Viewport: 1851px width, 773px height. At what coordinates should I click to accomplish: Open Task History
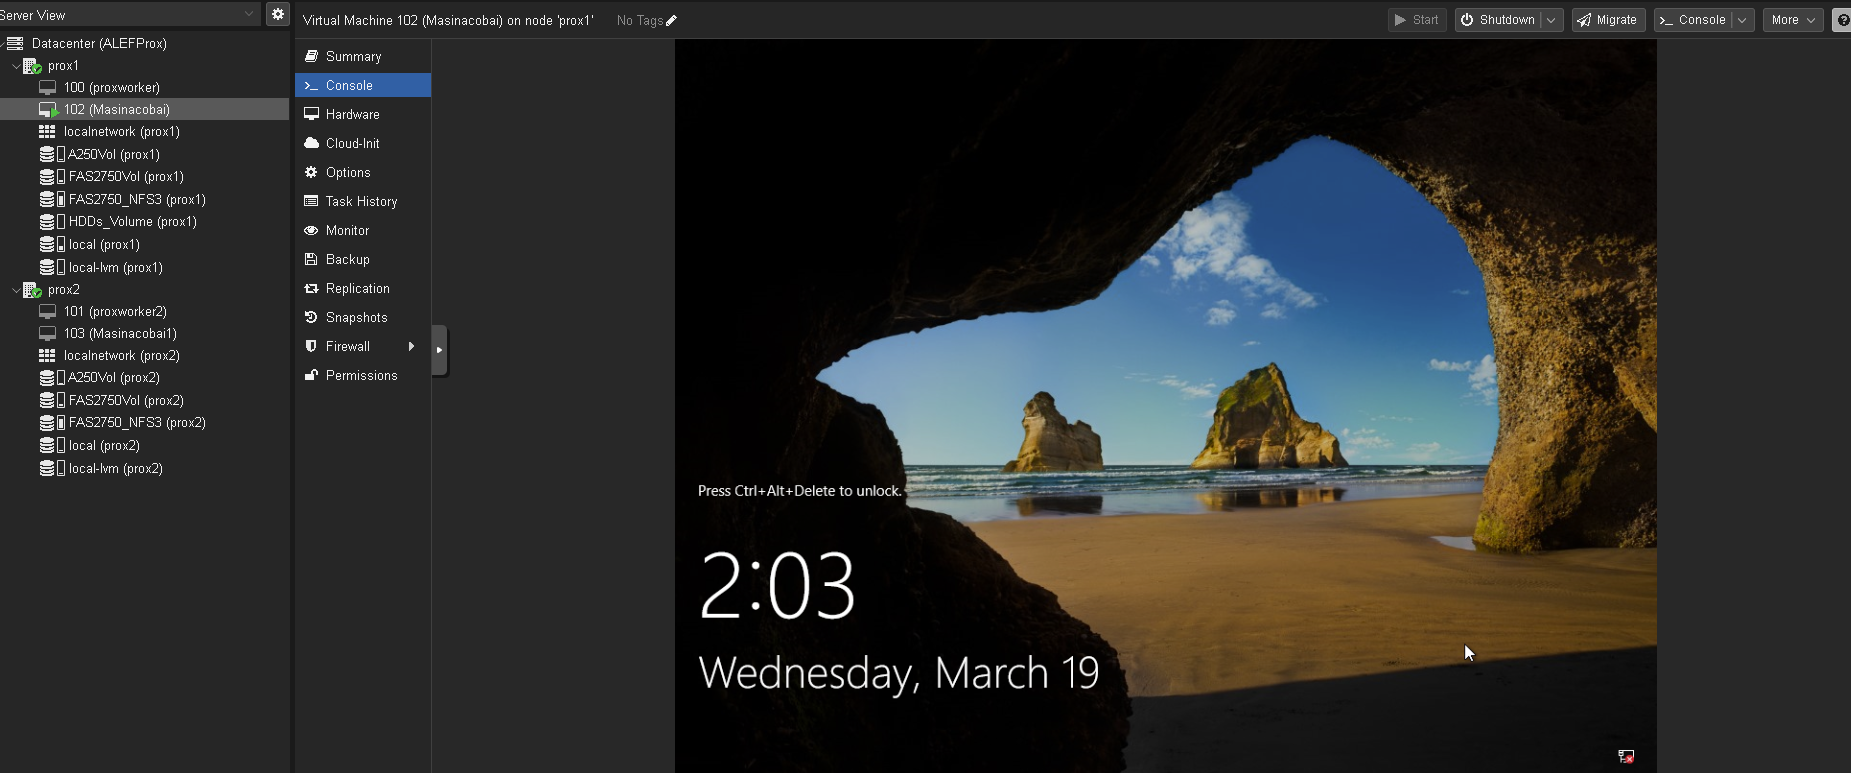pyautogui.click(x=363, y=202)
